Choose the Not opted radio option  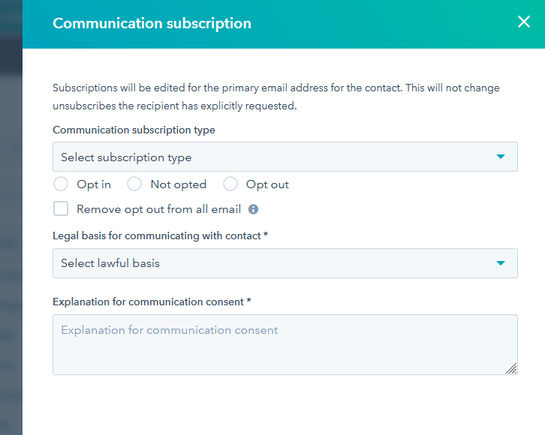tap(135, 184)
